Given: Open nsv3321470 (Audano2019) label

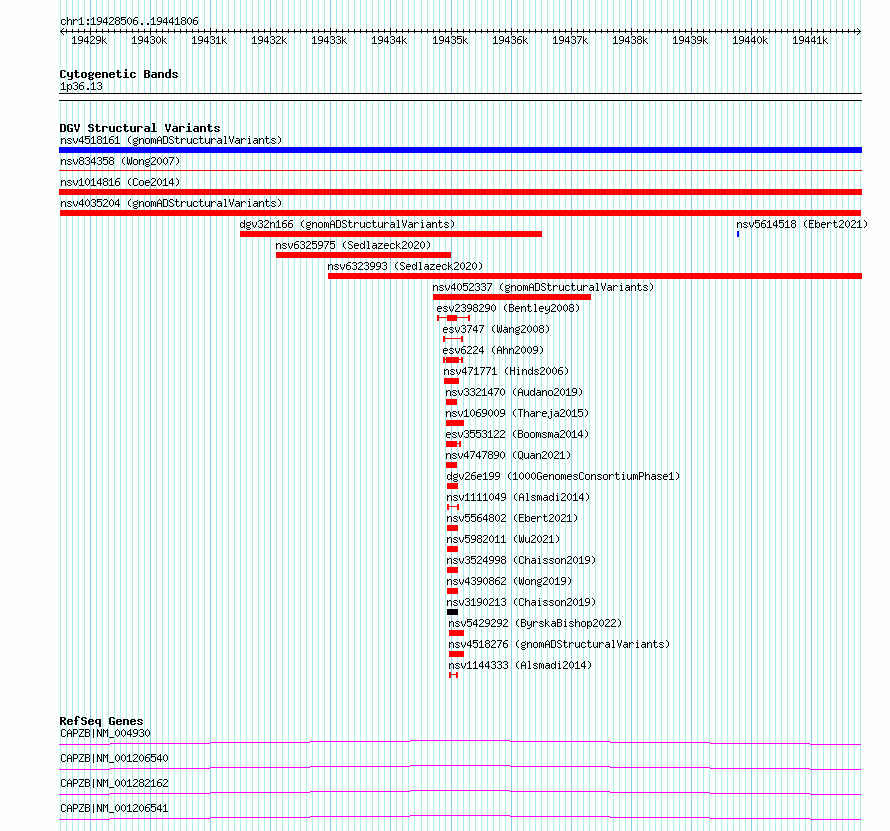Looking at the screenshot, I should point(514,392).
